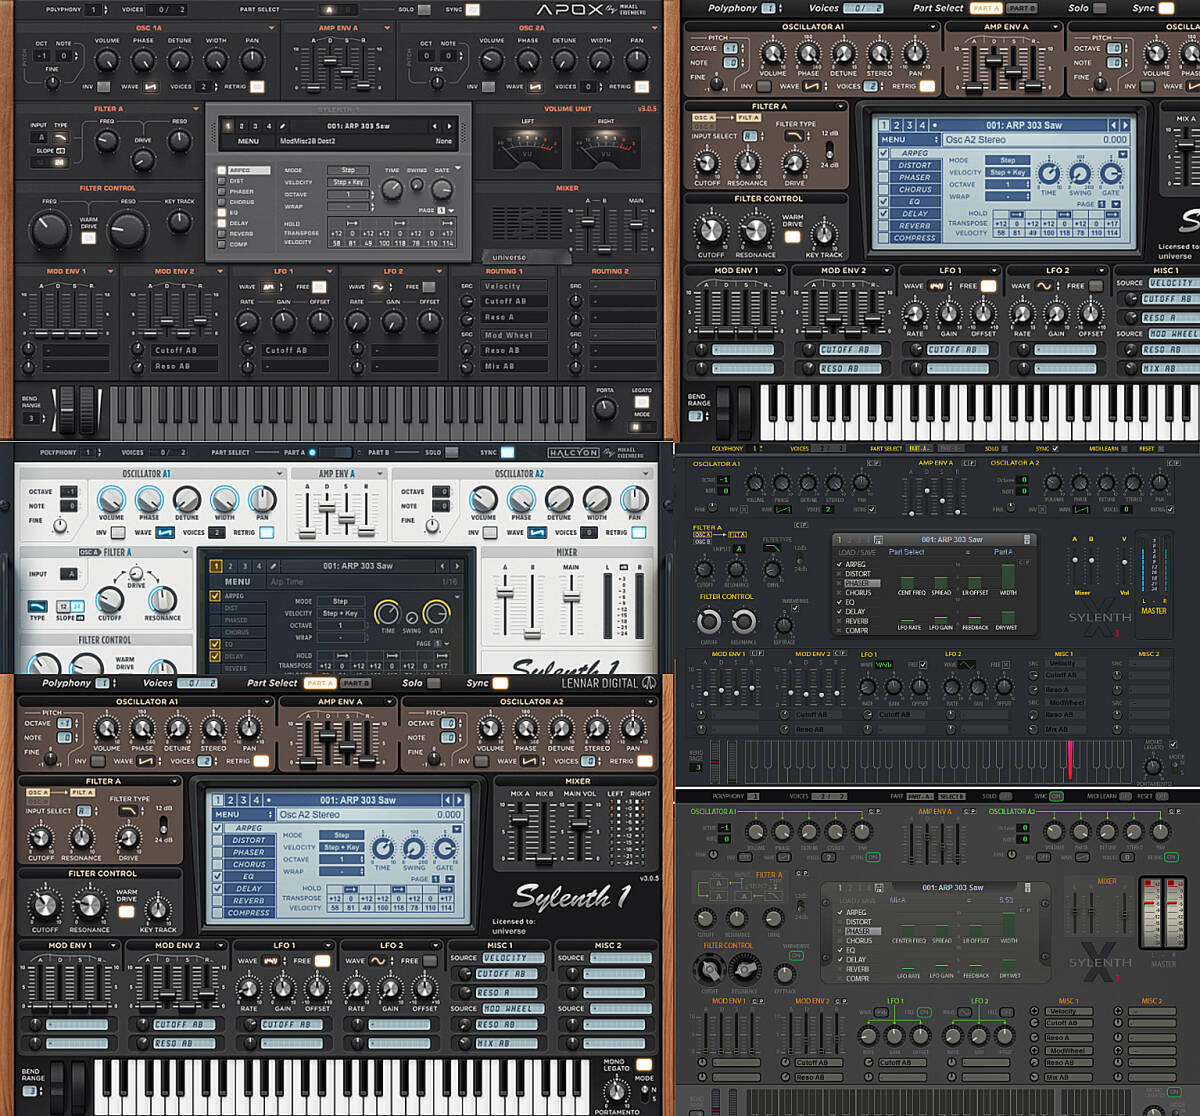This screenshot has height=1116, width=1200.
Task: Click Oscillator A1 wave icon in Halcyon skin
Action: [x=165, y=533]
